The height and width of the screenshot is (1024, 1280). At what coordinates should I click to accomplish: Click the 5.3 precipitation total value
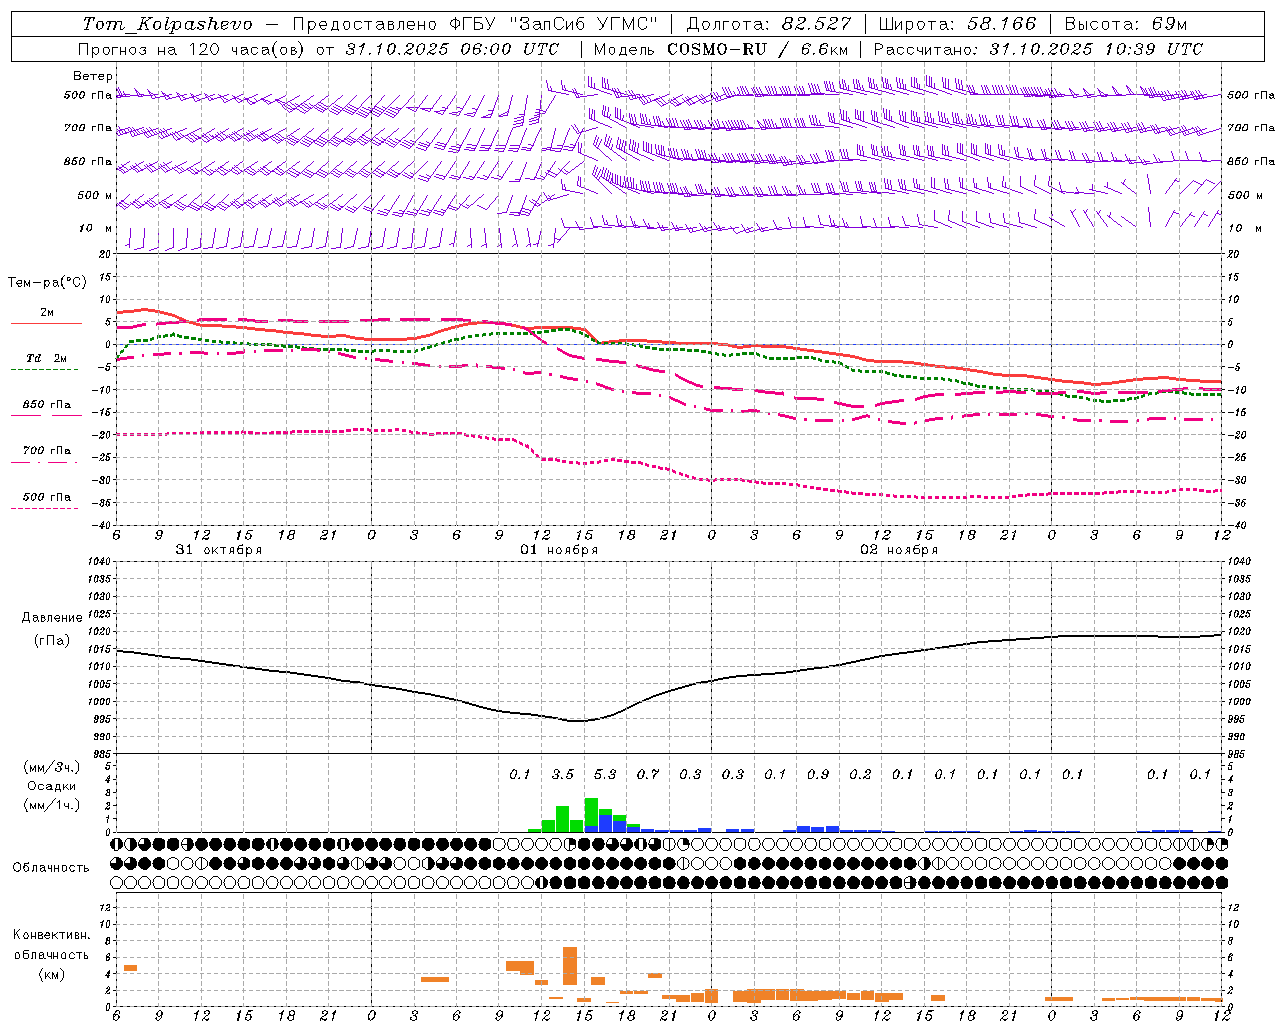[x=605, y=774]
